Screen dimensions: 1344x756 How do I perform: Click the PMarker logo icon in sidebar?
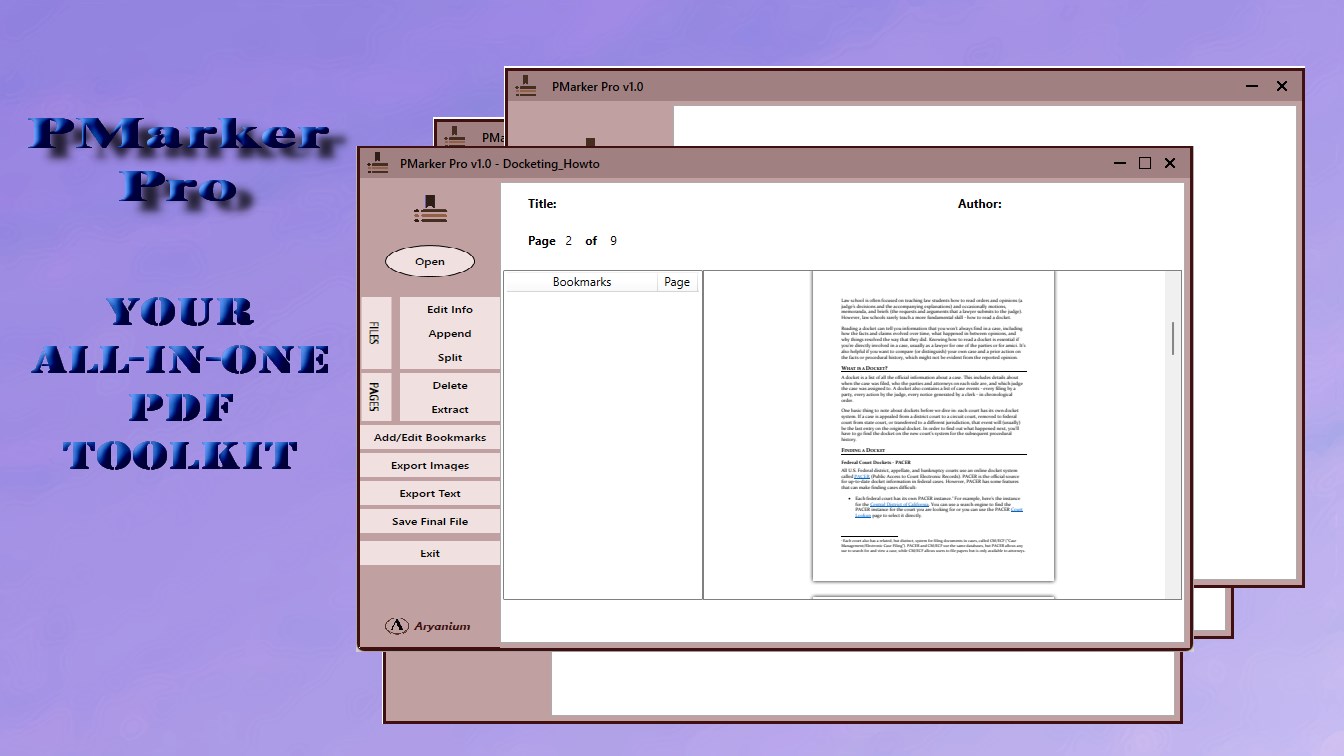point(430,209)
